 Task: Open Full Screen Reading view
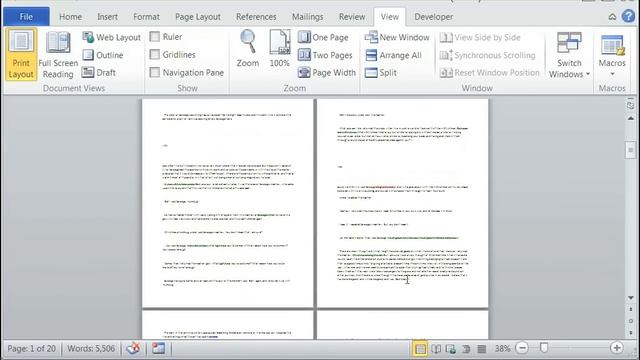pos(58,55)
